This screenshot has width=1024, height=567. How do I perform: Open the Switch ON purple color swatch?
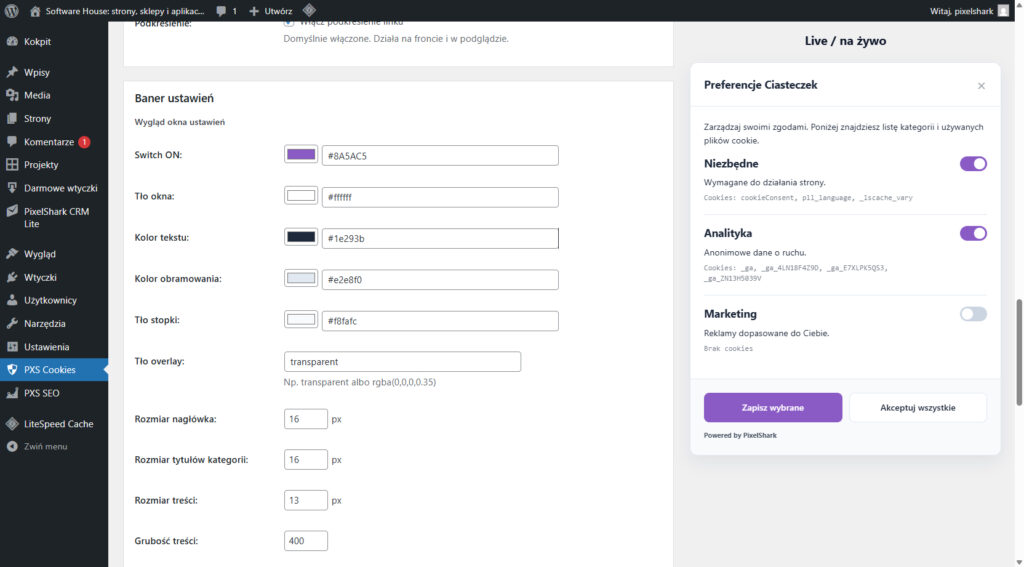[x=301, y=155]
